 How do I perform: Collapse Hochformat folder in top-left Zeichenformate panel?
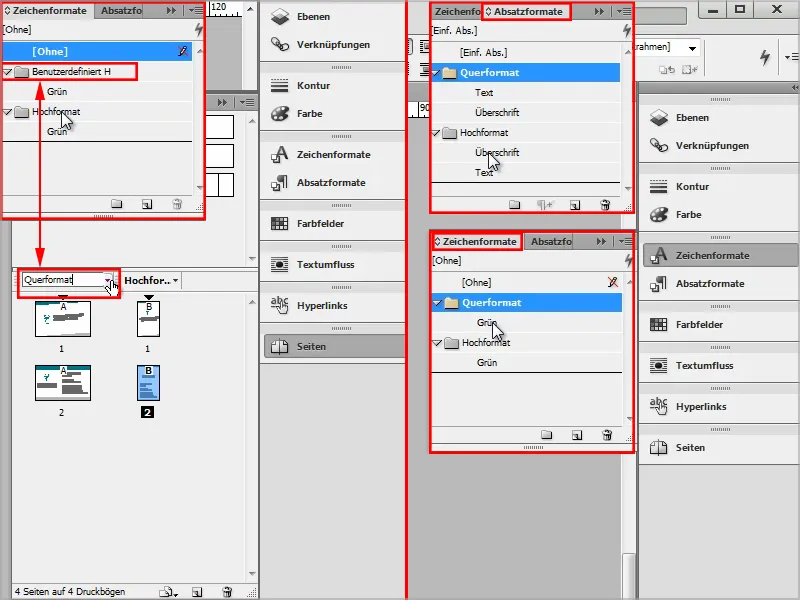coord(7,112)
